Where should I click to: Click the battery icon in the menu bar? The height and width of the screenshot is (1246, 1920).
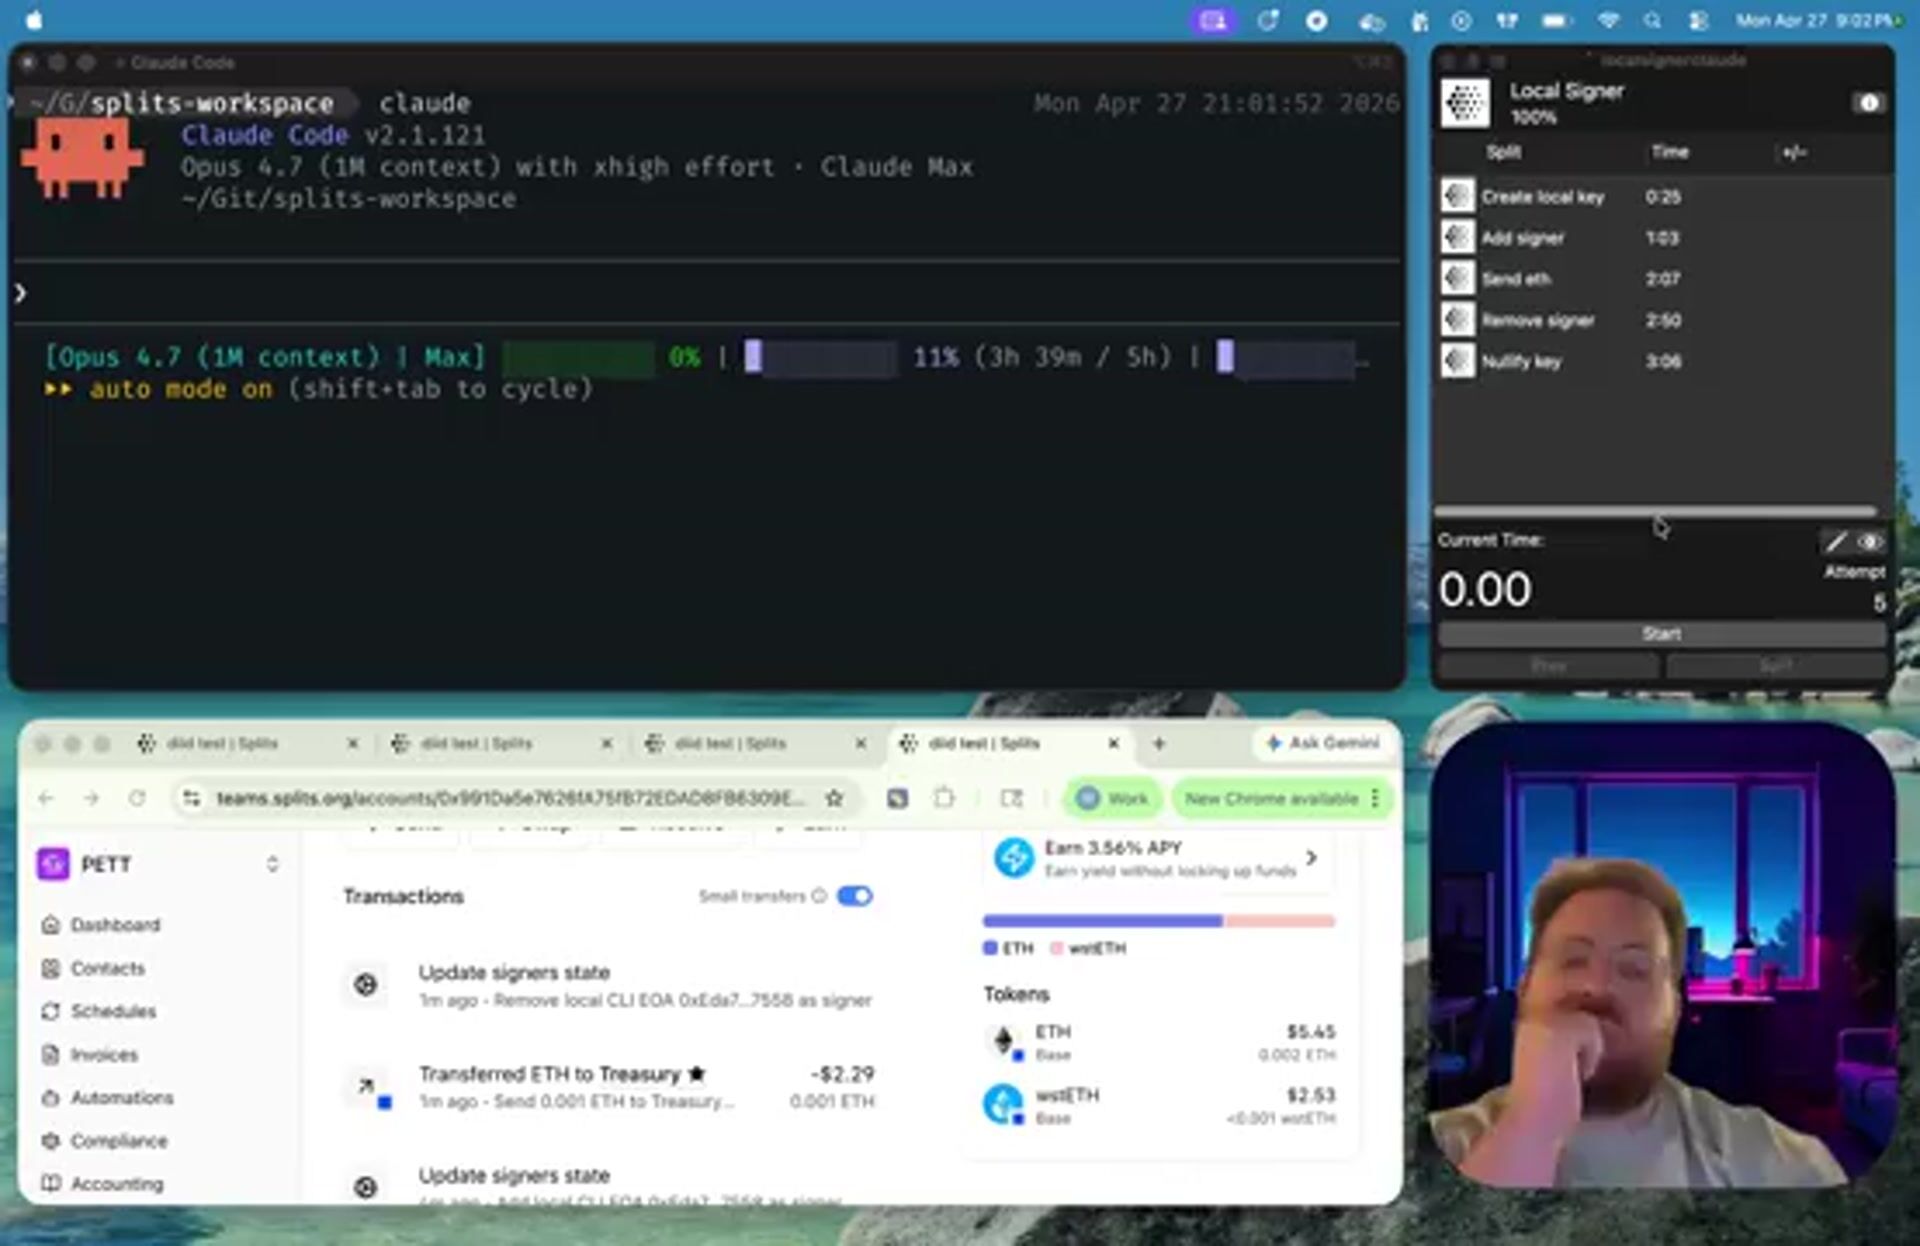(1557, 21)
